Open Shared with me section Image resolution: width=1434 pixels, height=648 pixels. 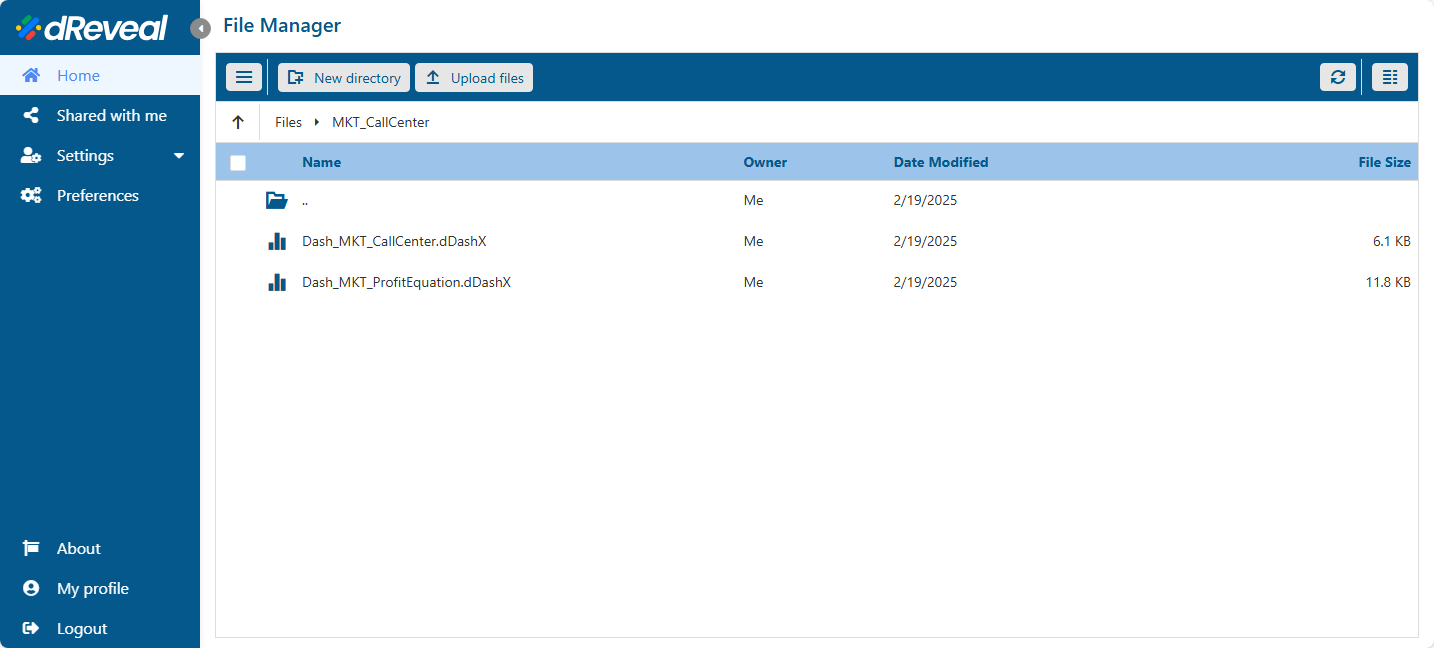tap(111, 116)
